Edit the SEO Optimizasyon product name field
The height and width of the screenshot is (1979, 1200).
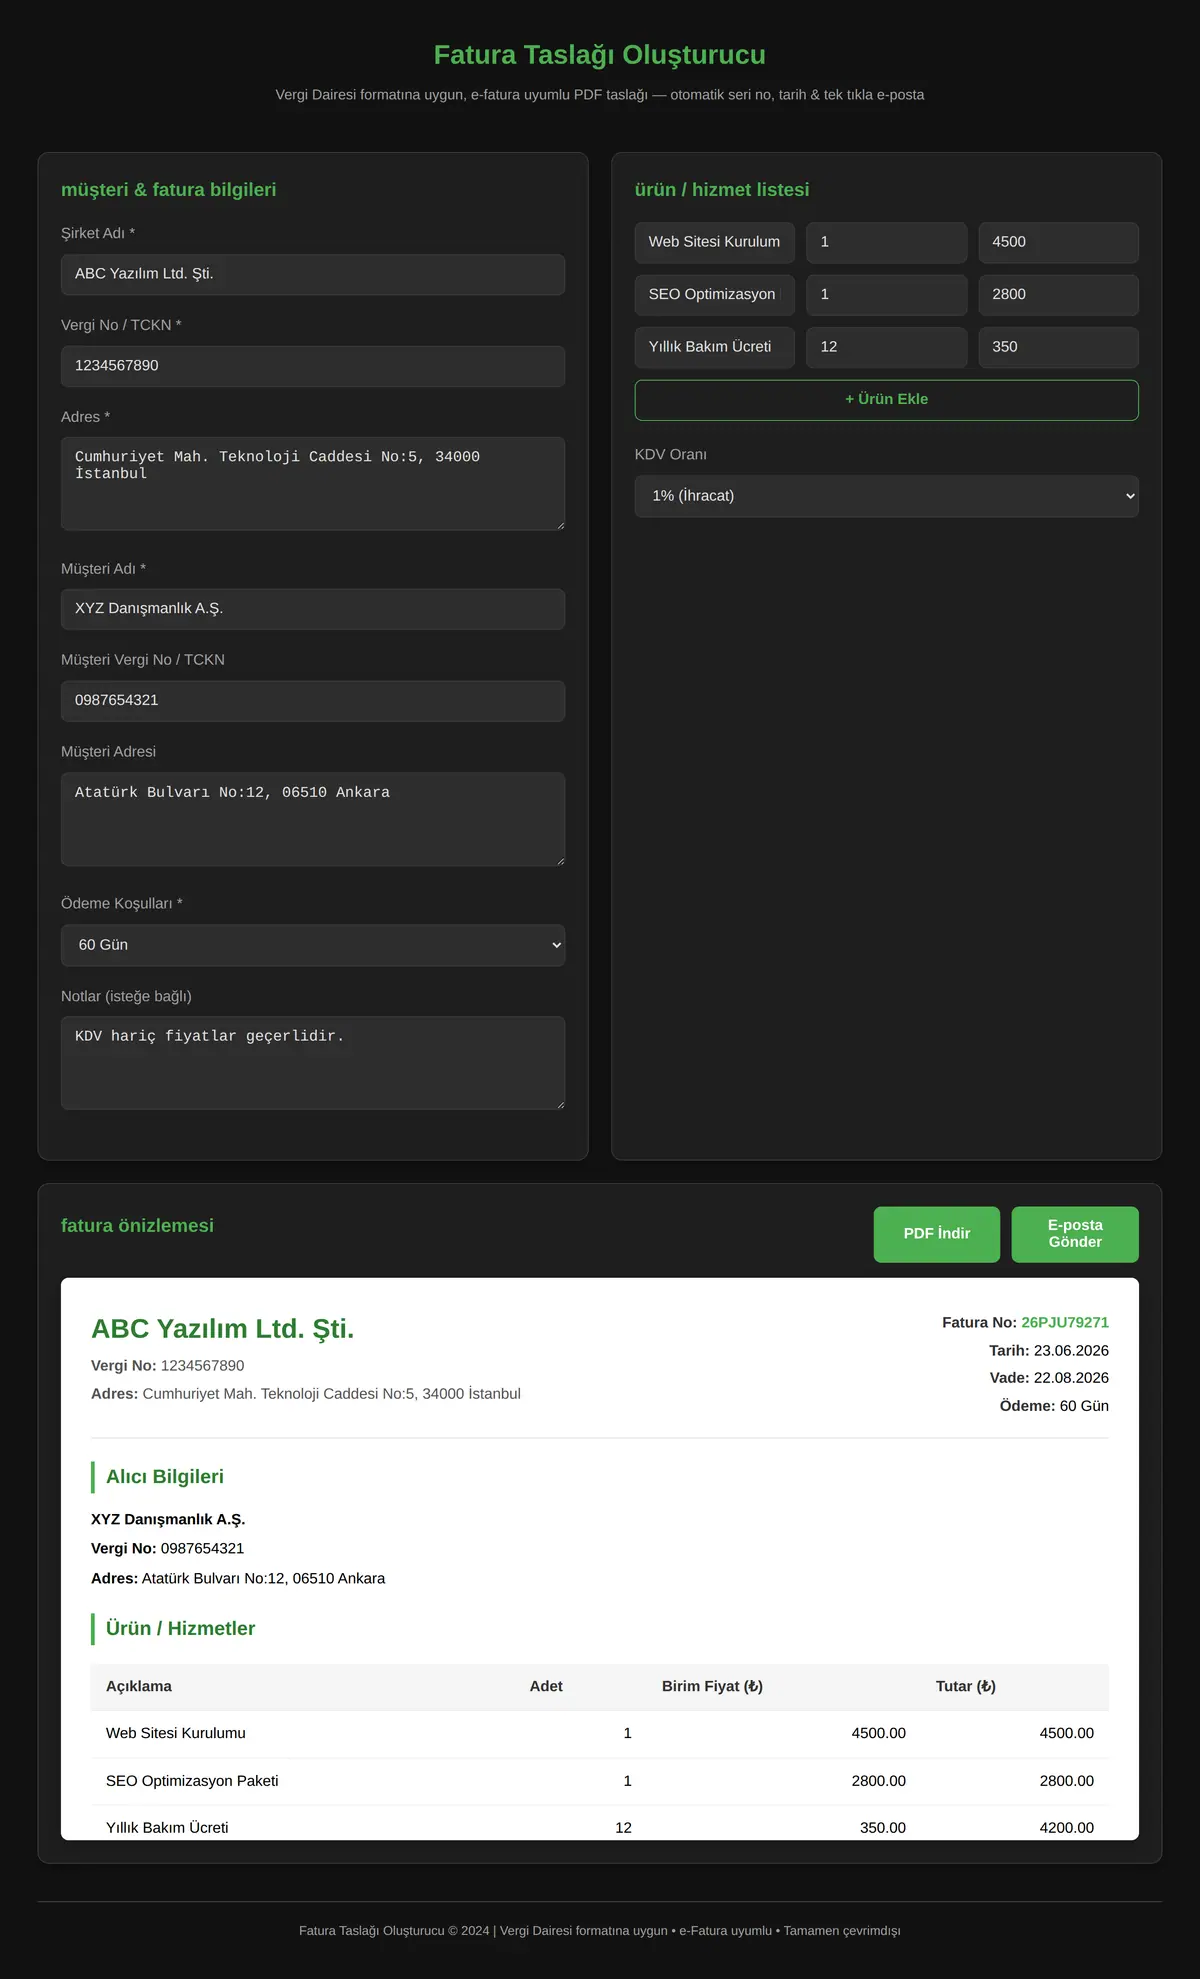(x=715, y=295)
